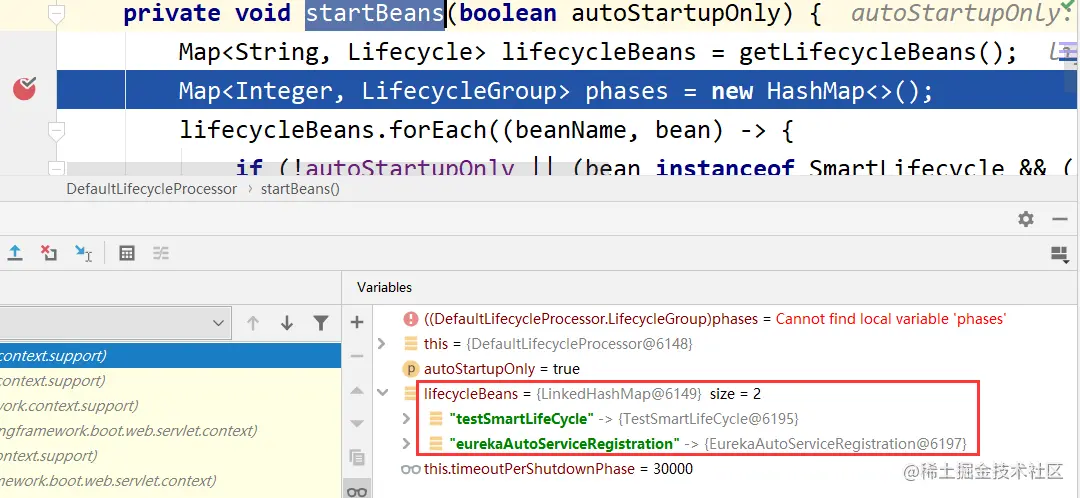This screenshot has width=1080, height=498.
Task: Select the highlighted context.support) stack frame
Action: (x=170, y=356)
